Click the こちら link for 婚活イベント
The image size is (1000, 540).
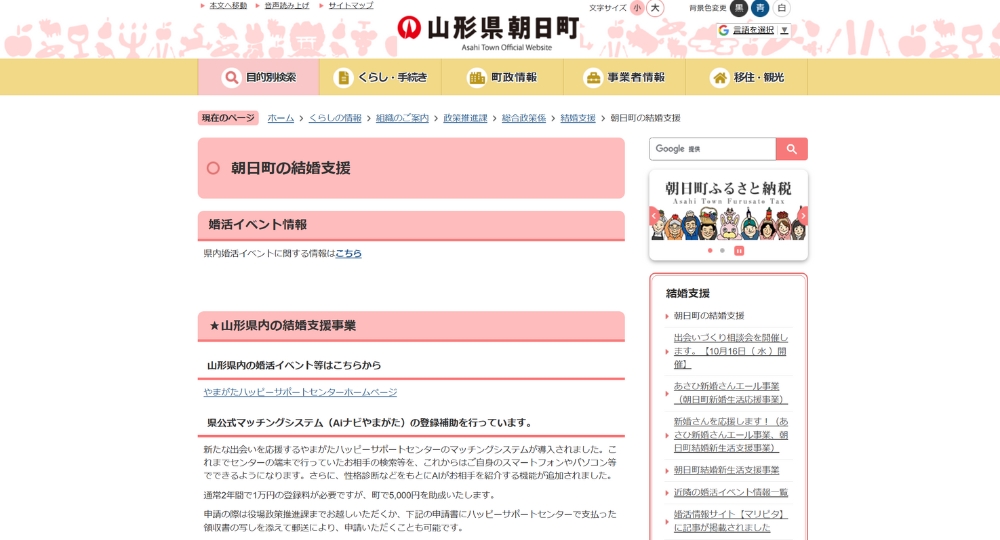(x=348, y=253)
